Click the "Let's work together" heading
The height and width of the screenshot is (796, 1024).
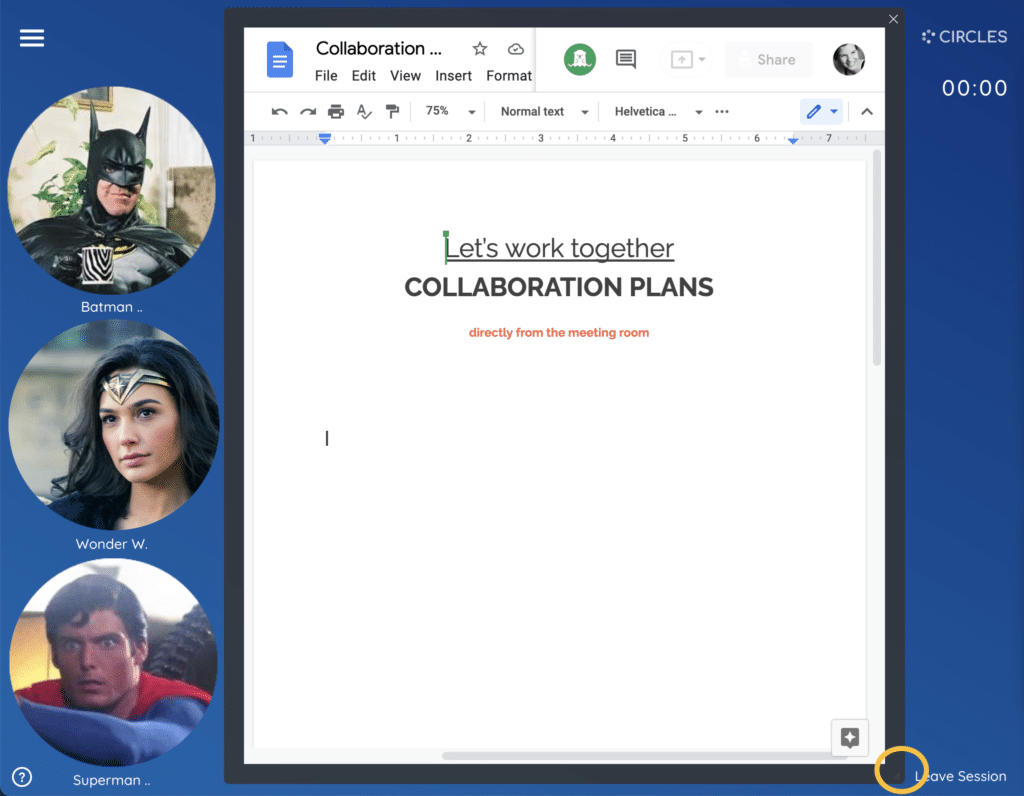559,248
